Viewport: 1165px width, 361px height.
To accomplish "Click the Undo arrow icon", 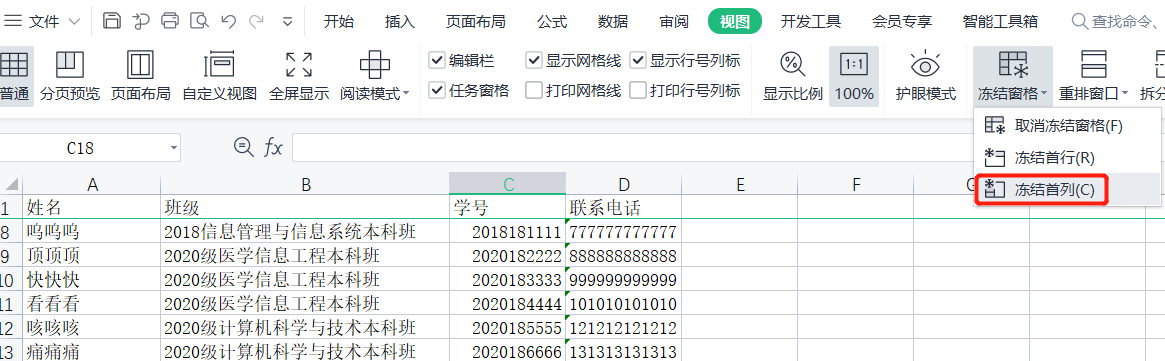I will 228,21.
